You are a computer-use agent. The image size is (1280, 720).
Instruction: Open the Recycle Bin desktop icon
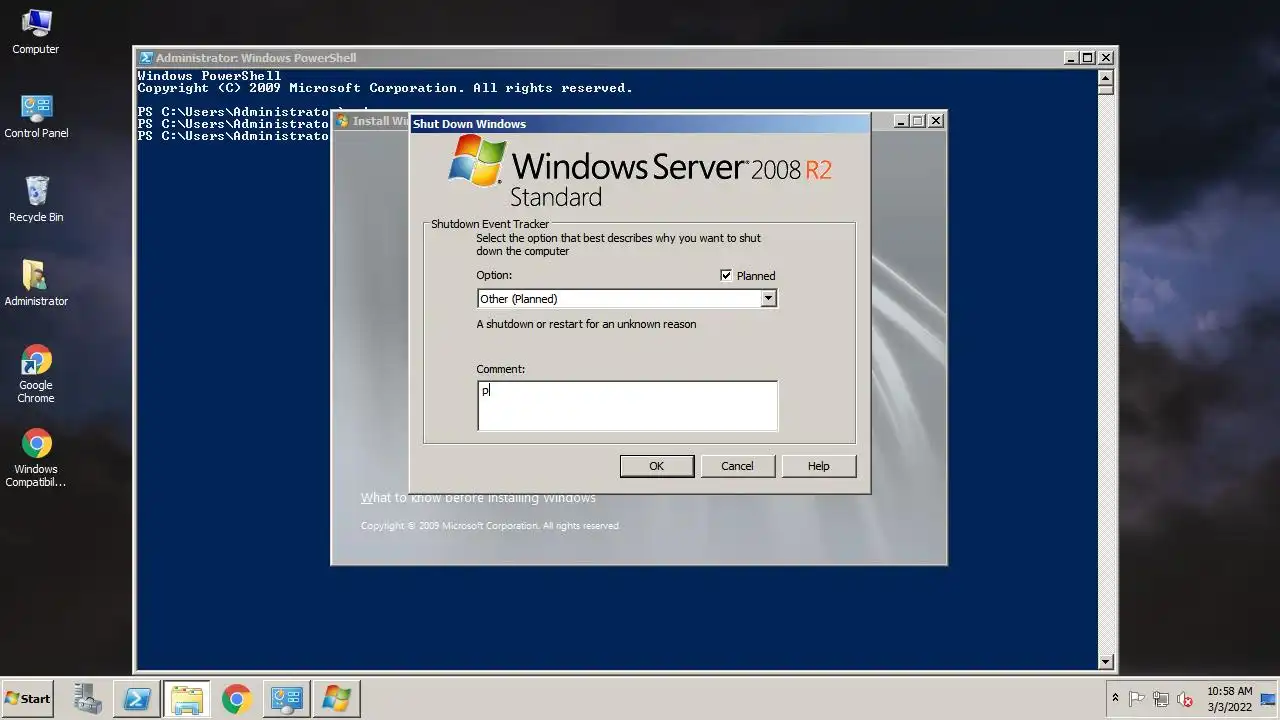coord(36,199)
